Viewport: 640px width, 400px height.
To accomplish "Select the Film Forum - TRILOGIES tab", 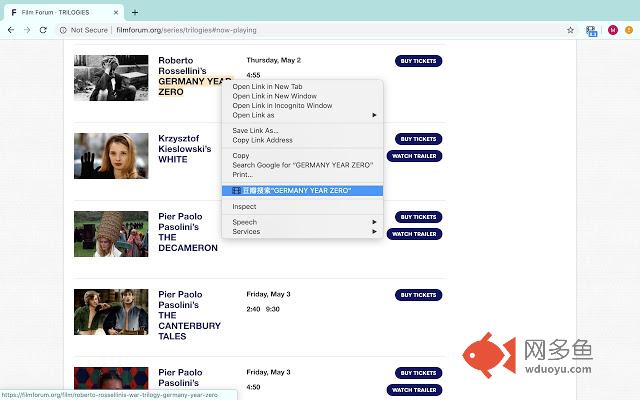I will (x=63, y=12).
